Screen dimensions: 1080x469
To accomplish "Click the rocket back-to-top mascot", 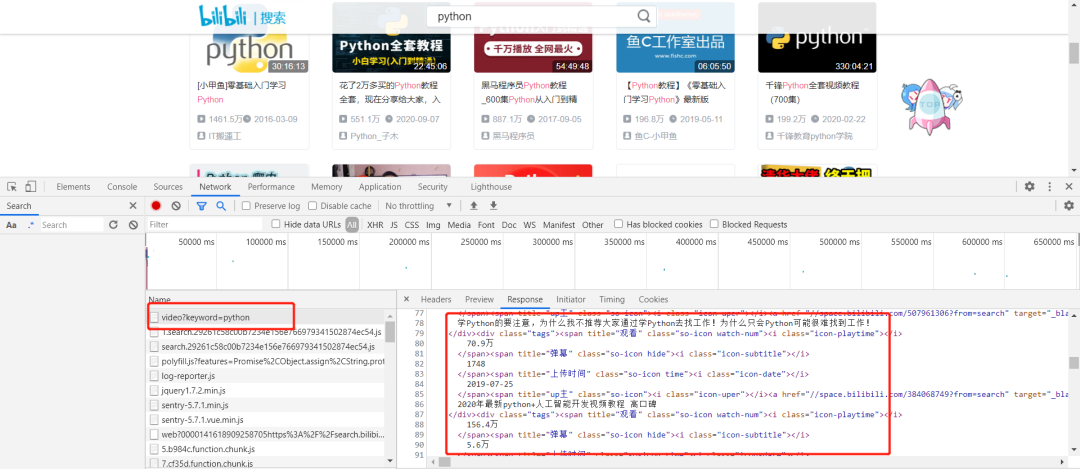I will click(x=931, y=105).
